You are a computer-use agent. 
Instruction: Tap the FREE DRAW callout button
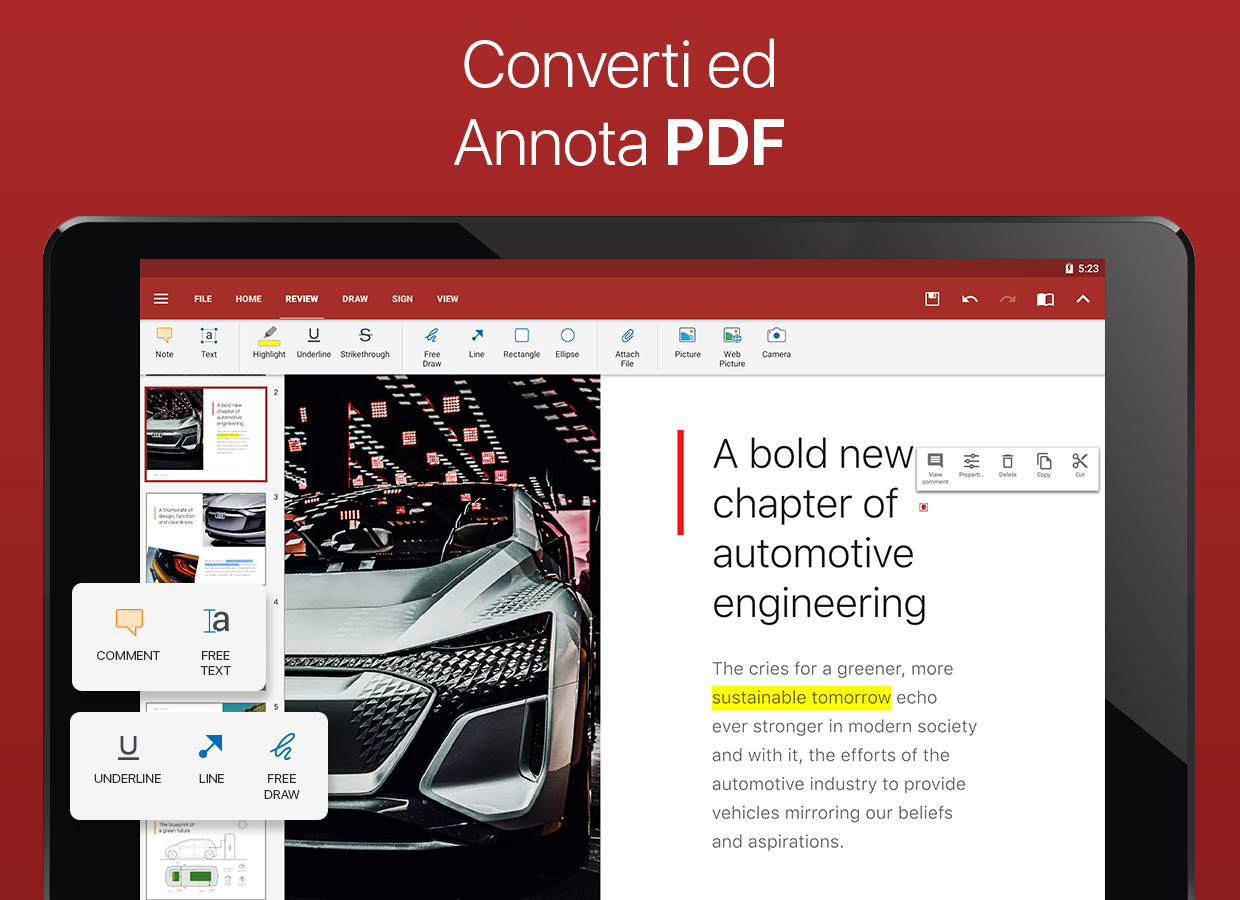coord(282,767)
